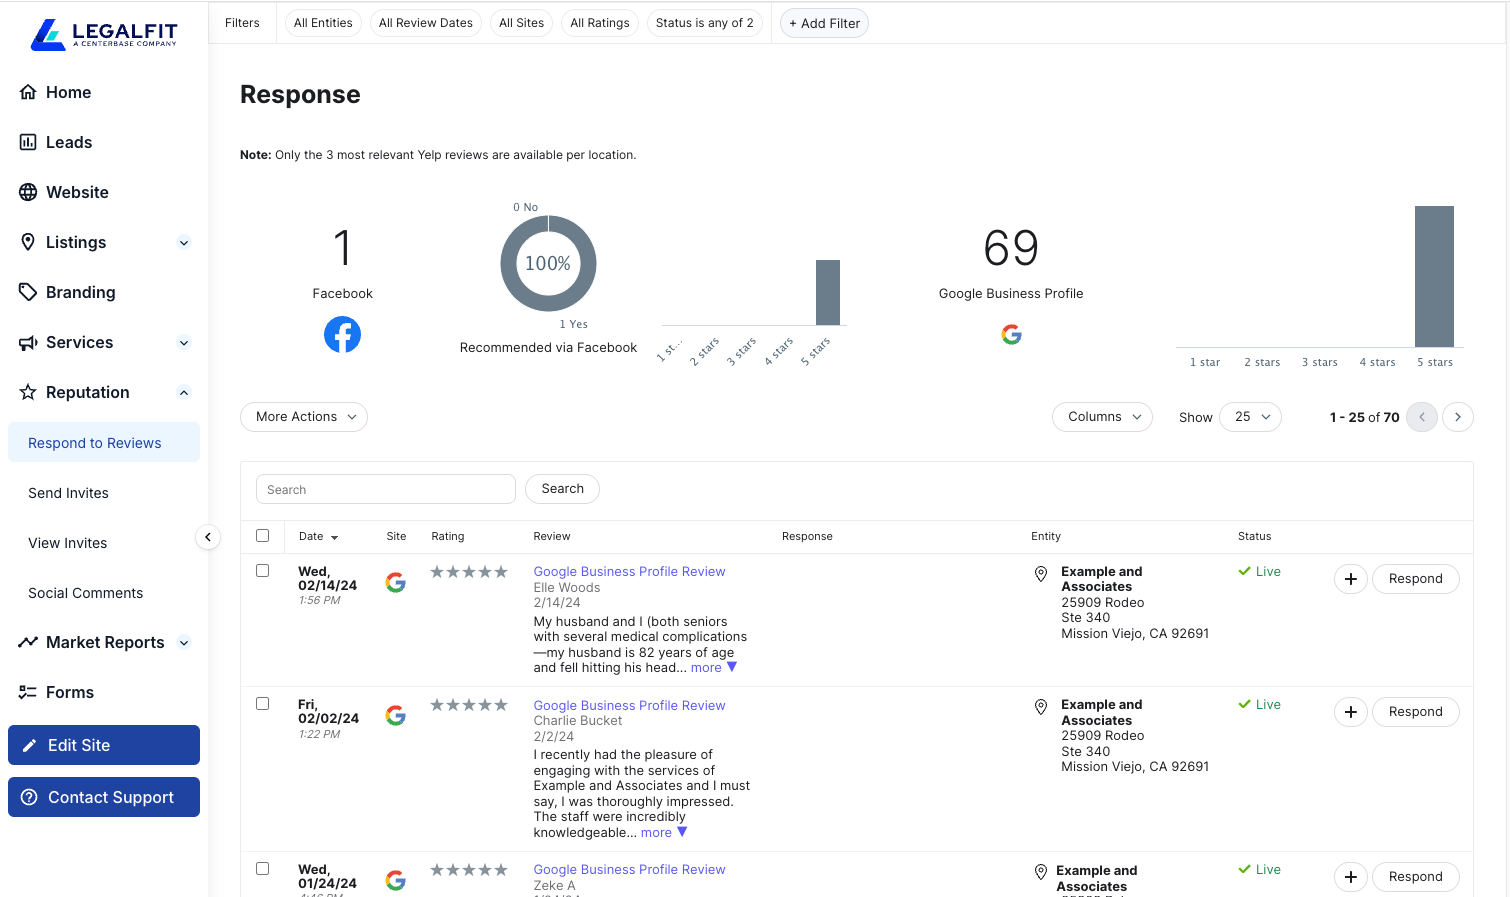Click the Rating column header
Screen dimensions: 1510x897
[x=448, y=537]
